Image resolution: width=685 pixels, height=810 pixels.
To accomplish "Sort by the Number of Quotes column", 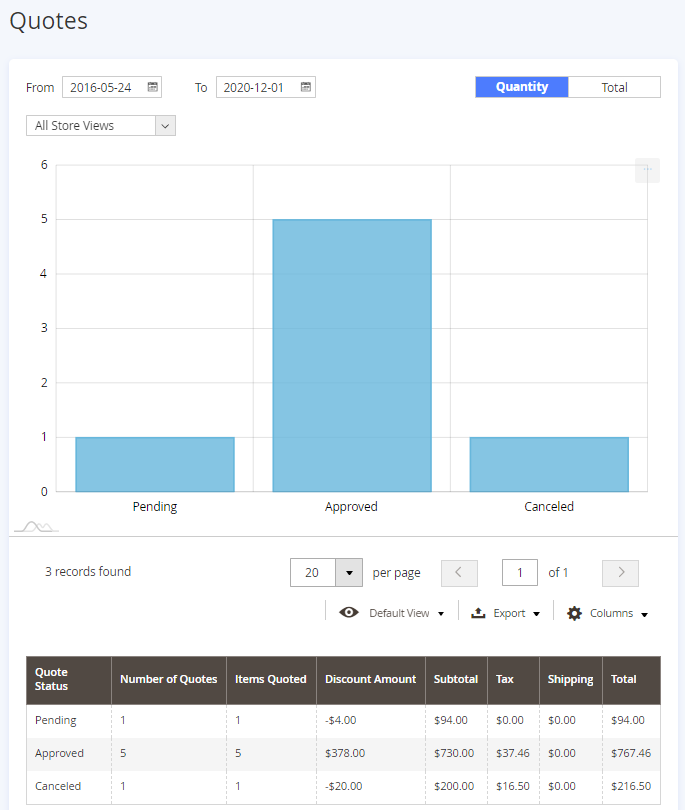I will click(168, 680).
